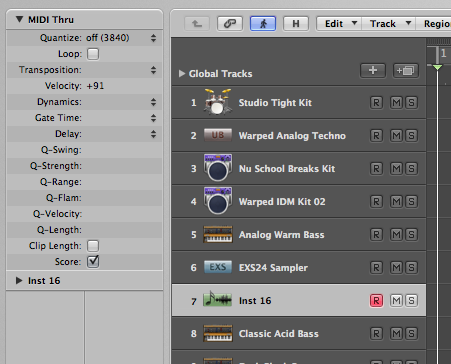Toggle the Catch playhead running-man button
The width and height of the screenshot is (451, 364).
tap(263, 24)
